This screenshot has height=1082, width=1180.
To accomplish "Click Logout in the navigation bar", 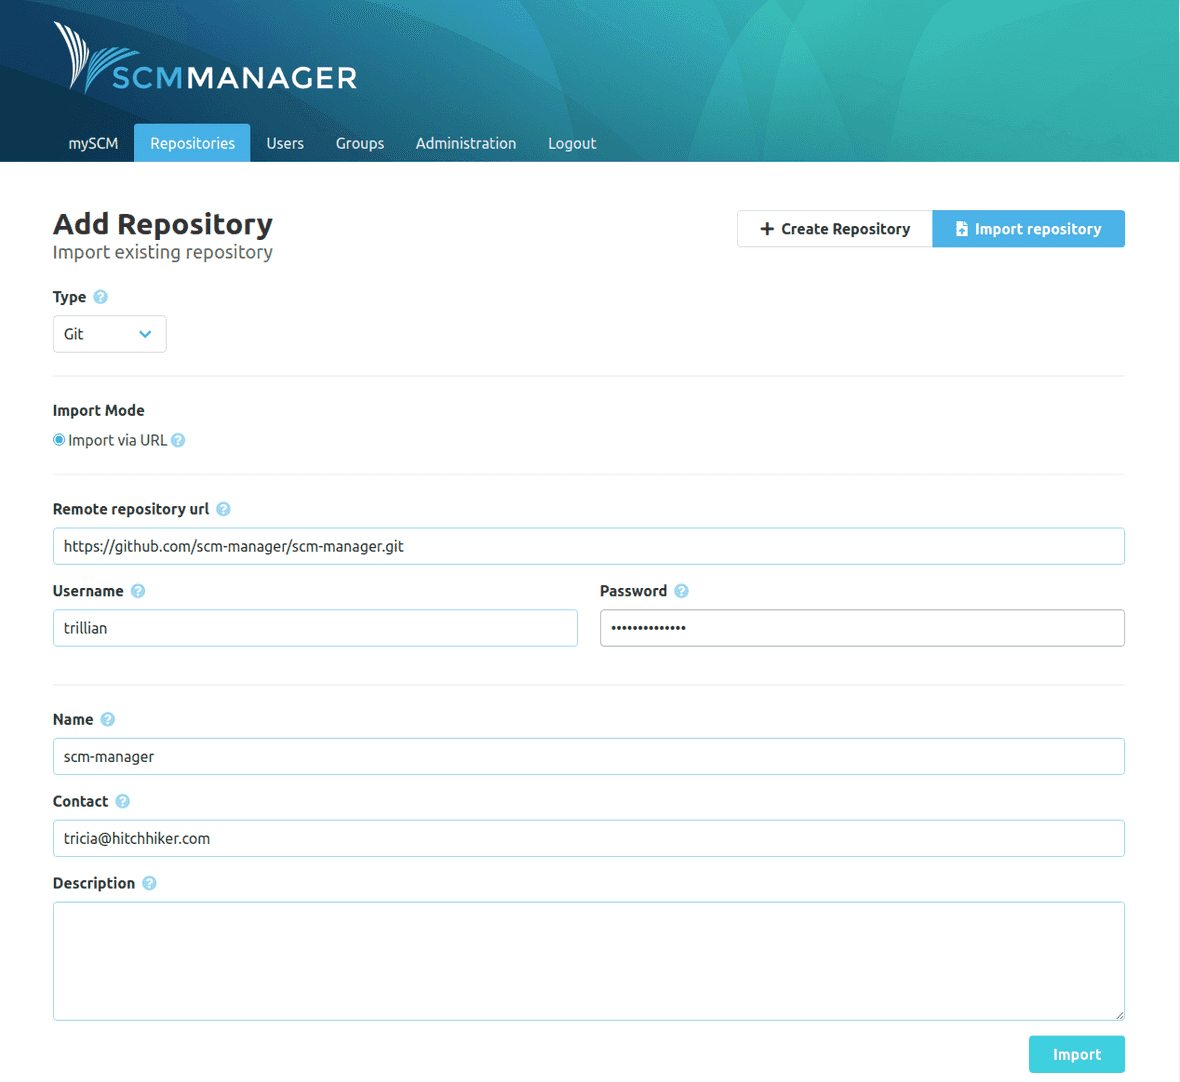I will 571,143.
